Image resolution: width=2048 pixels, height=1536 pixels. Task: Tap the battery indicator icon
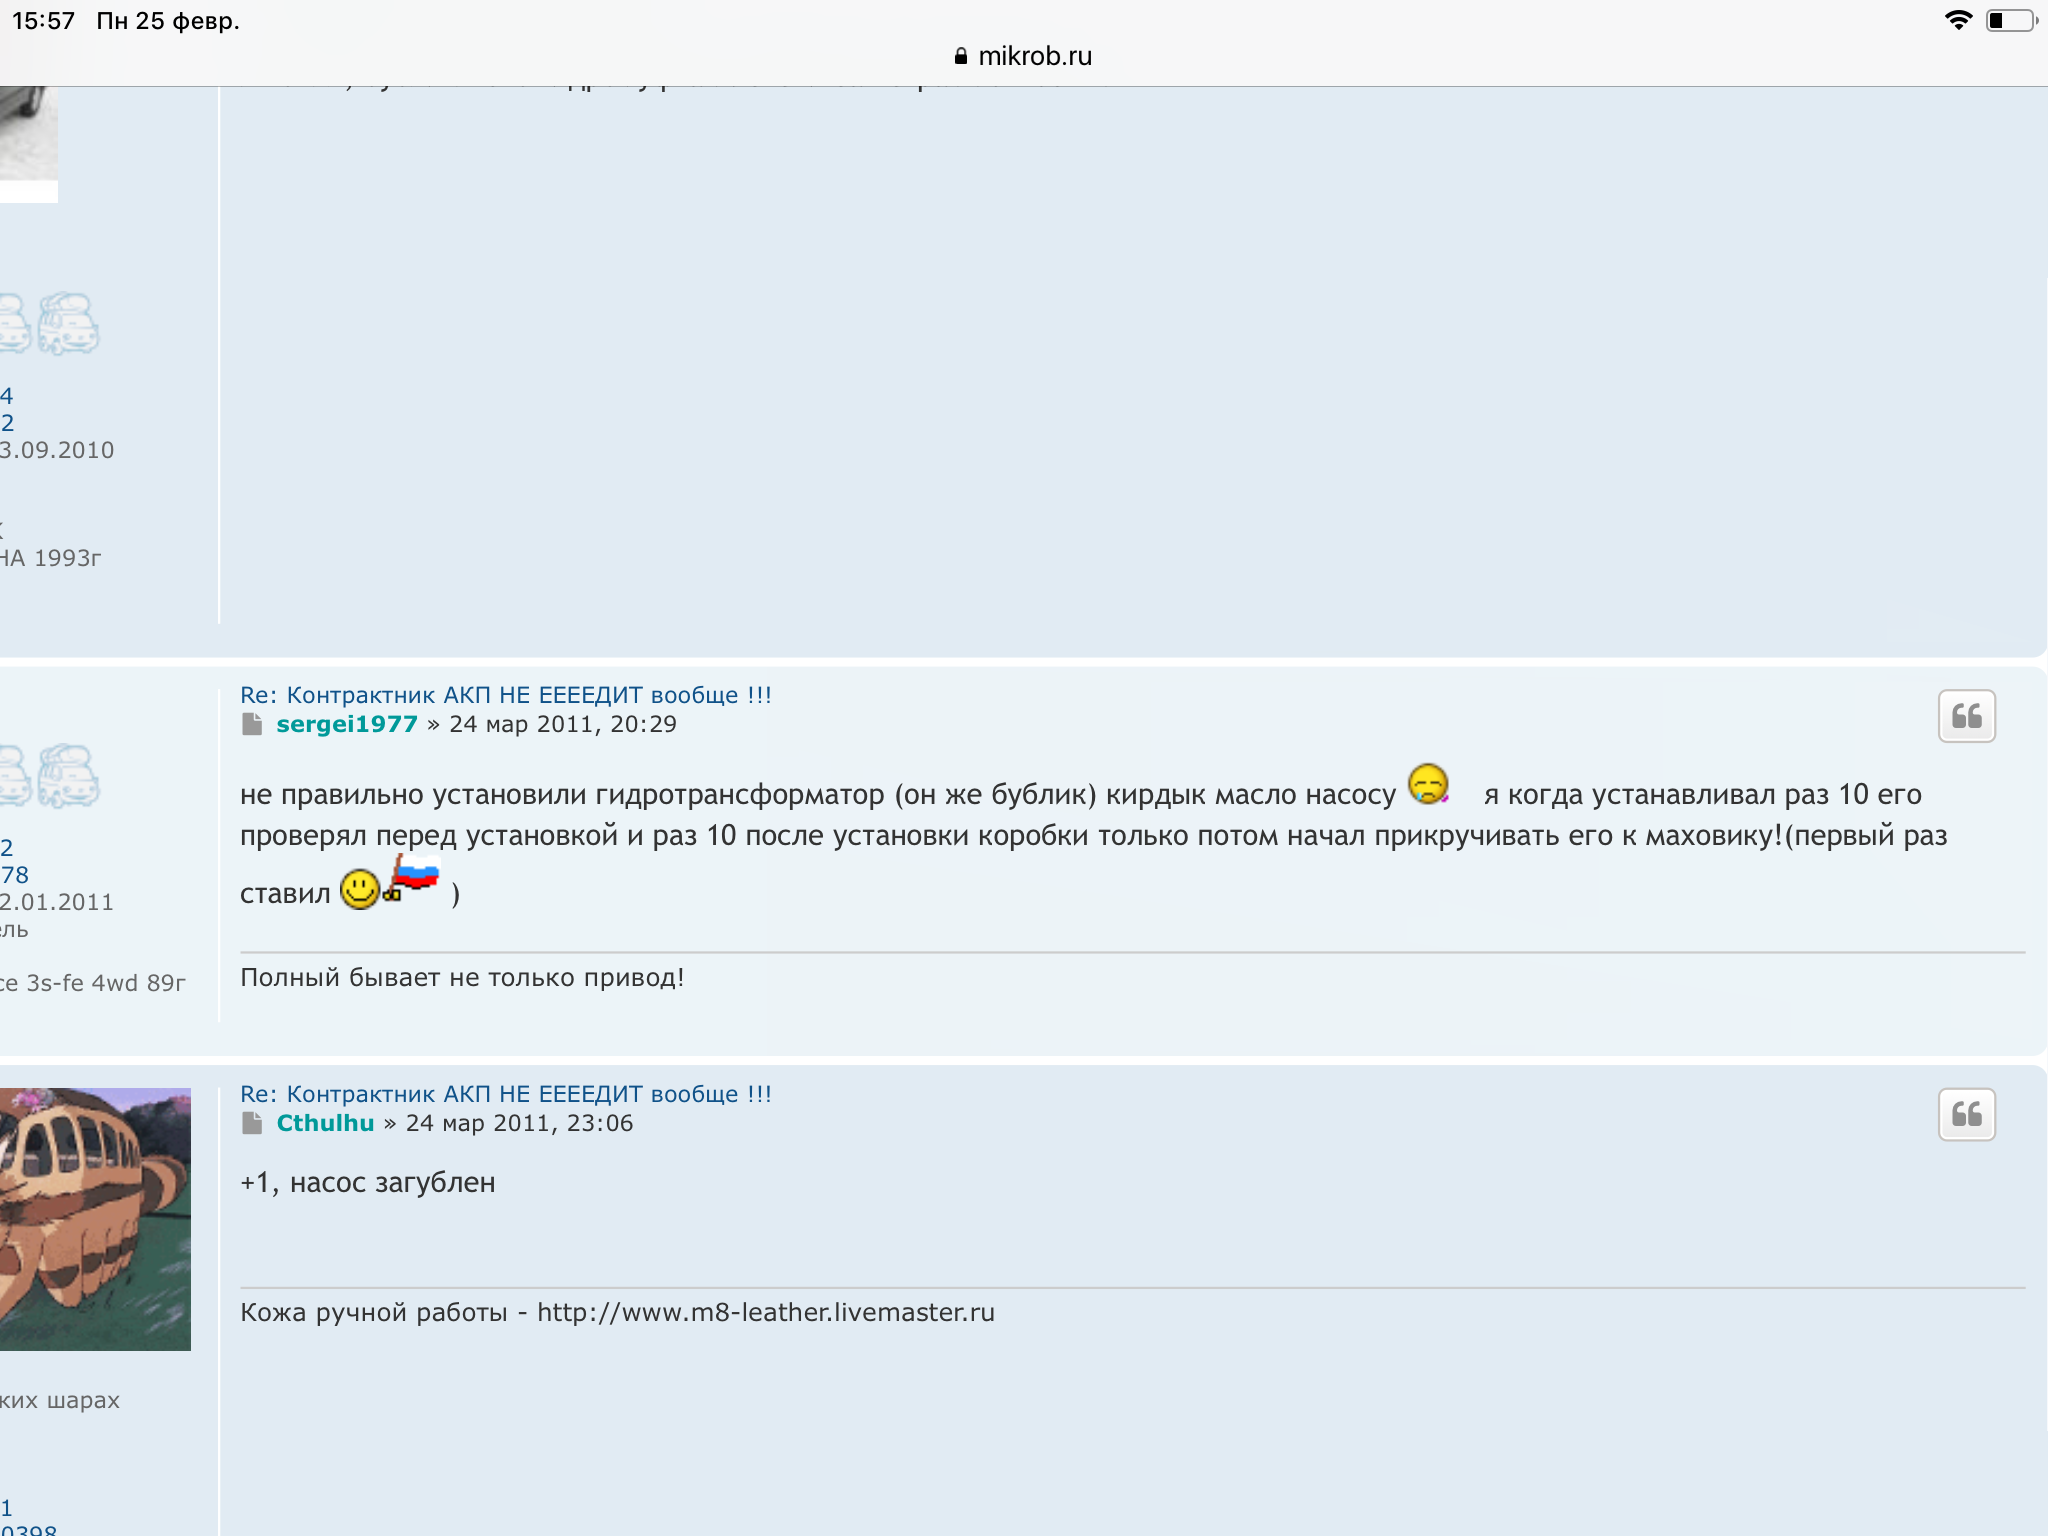(2010, 21)
